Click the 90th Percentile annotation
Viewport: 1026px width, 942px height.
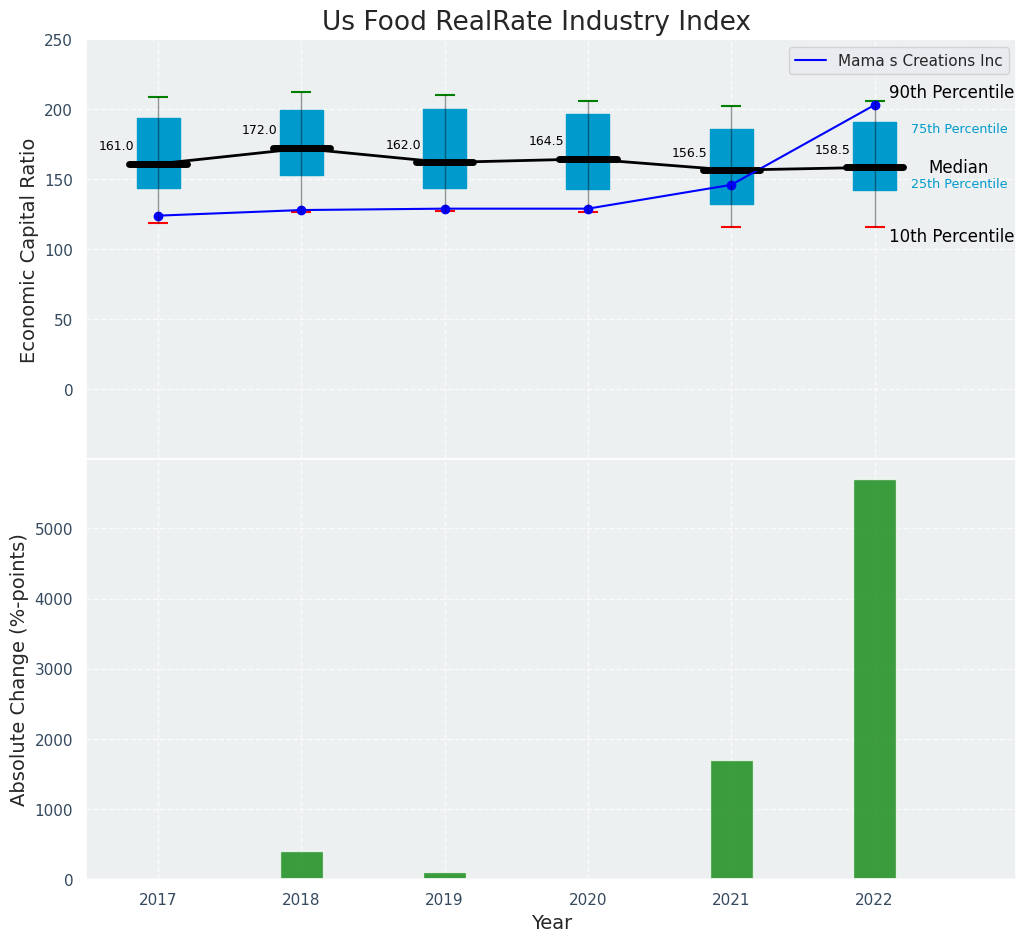point(951,92)
